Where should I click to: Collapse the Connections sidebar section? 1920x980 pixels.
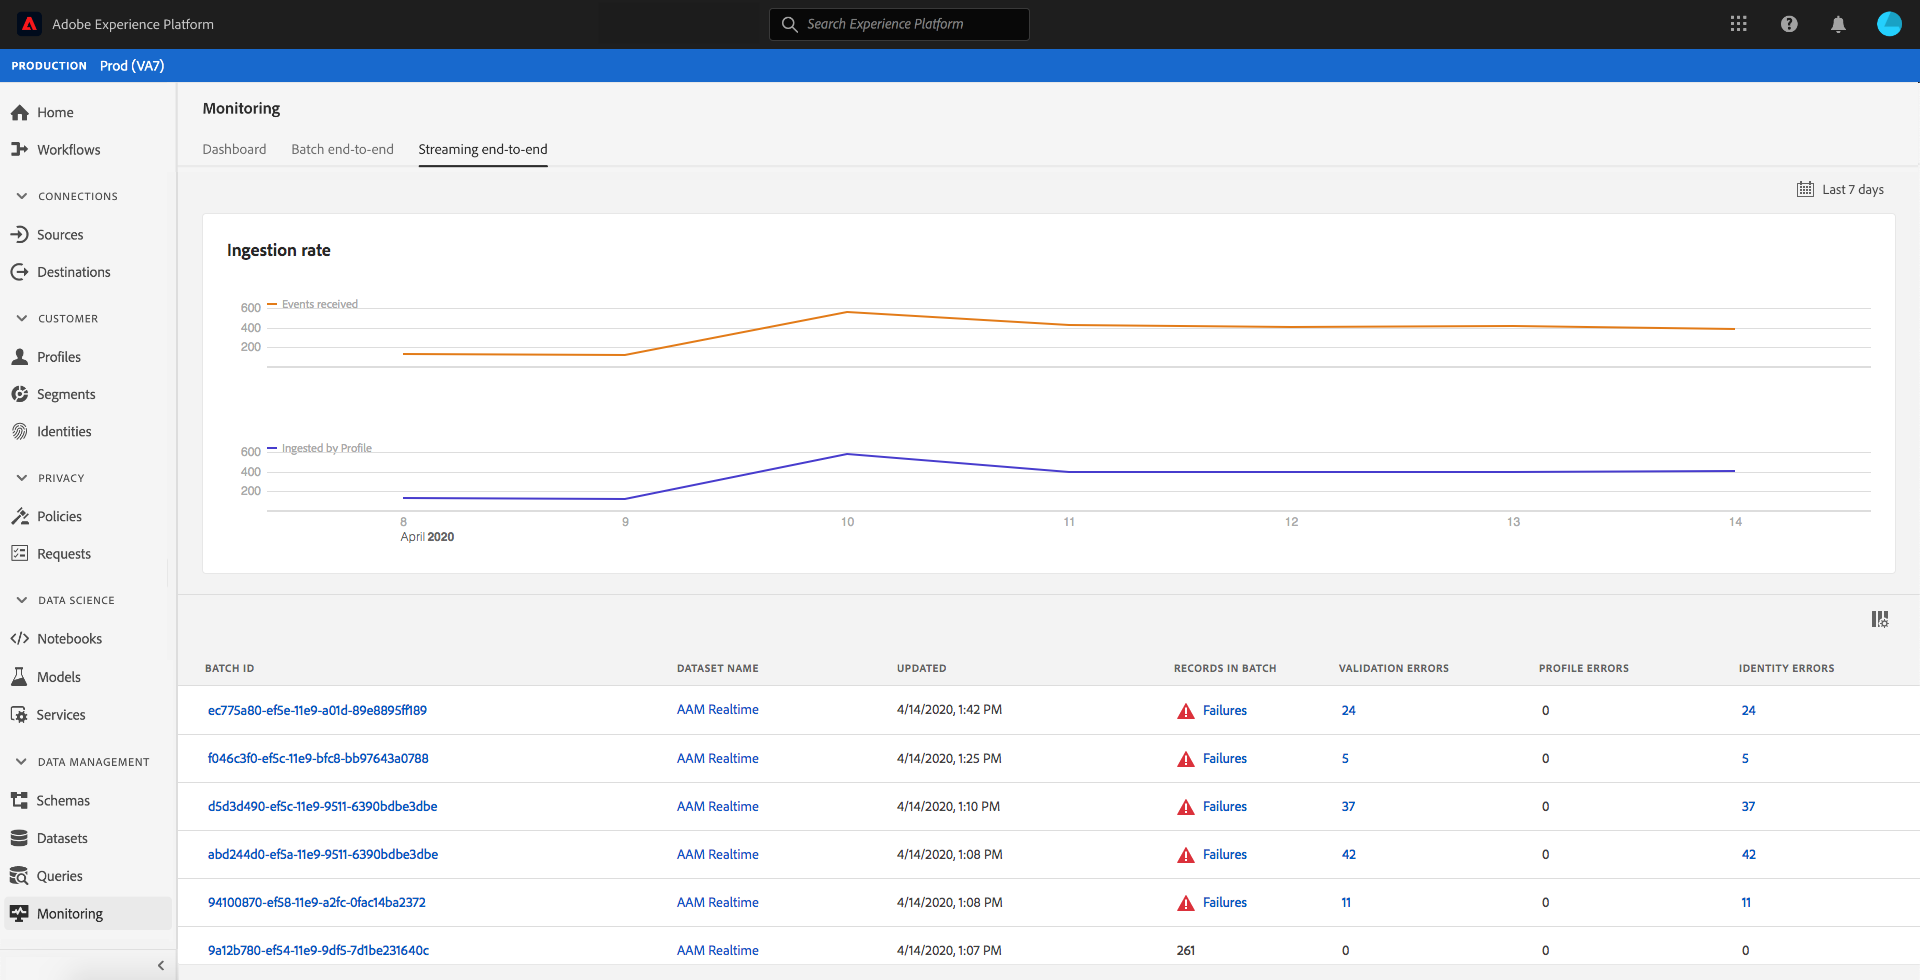[x=22, y=196]
